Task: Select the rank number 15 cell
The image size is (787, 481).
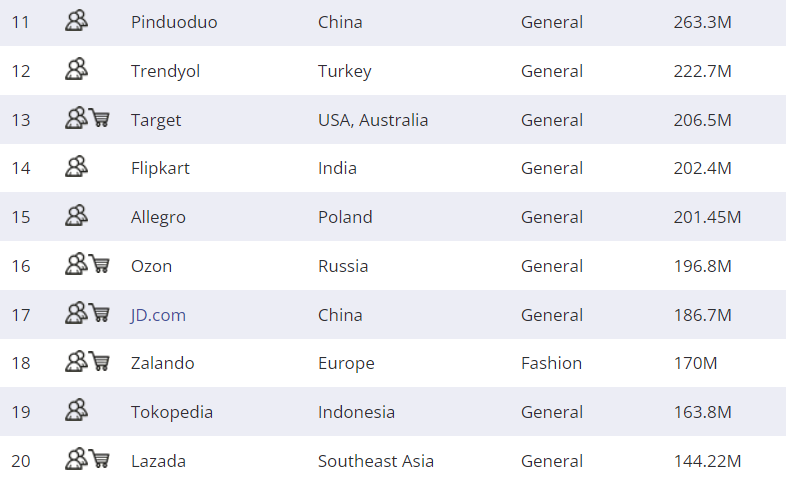Action: point(21,217)
